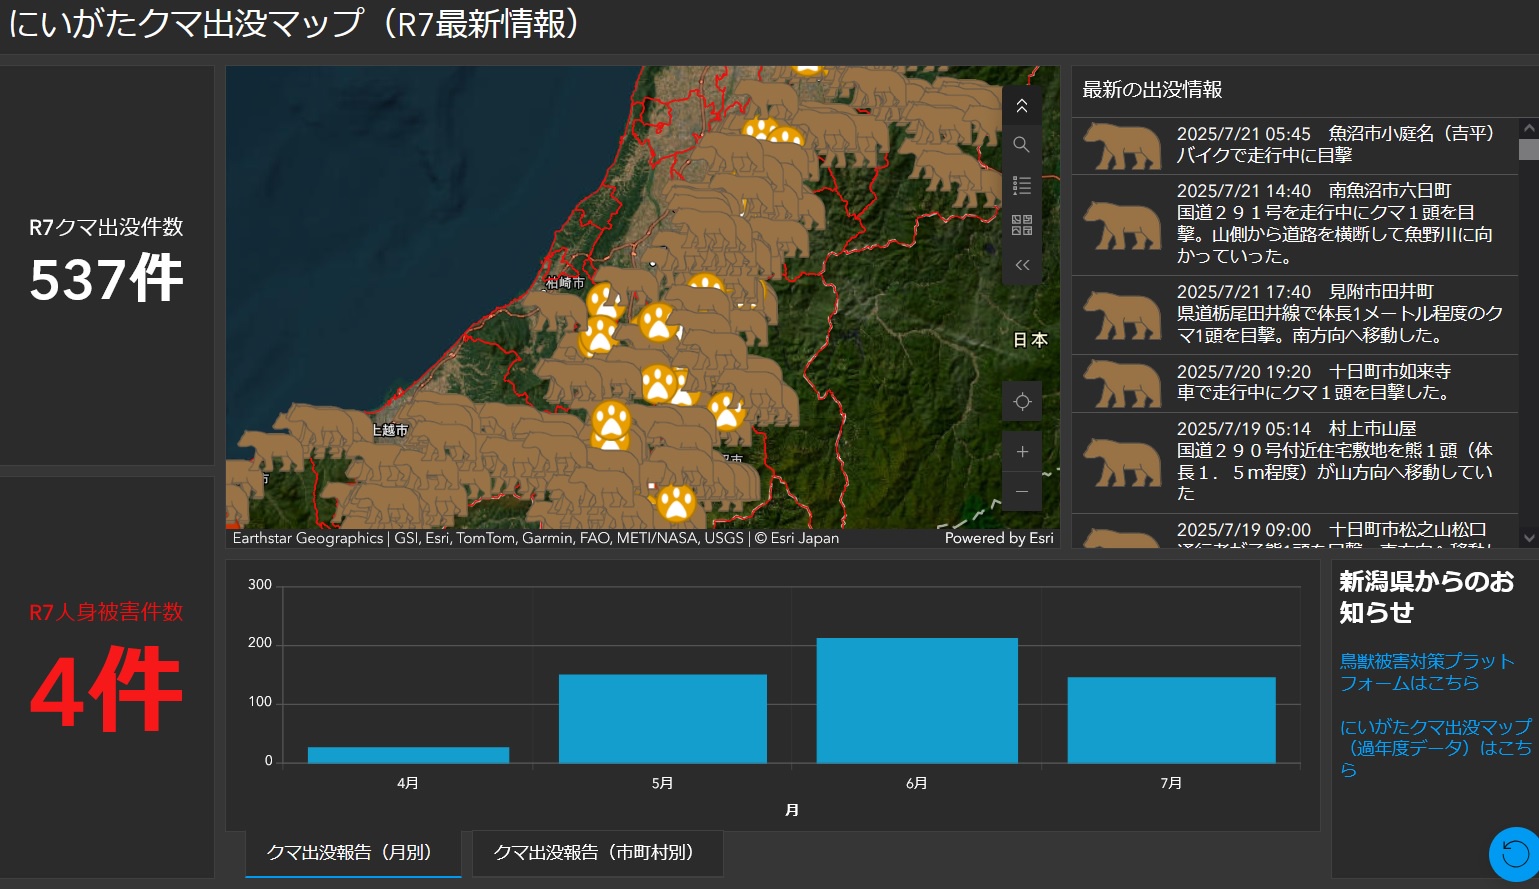Viewport: 1539px width, 889px height.
Task: Click the find-my-location crosshair button
Action: click(x=1022, y=402)
